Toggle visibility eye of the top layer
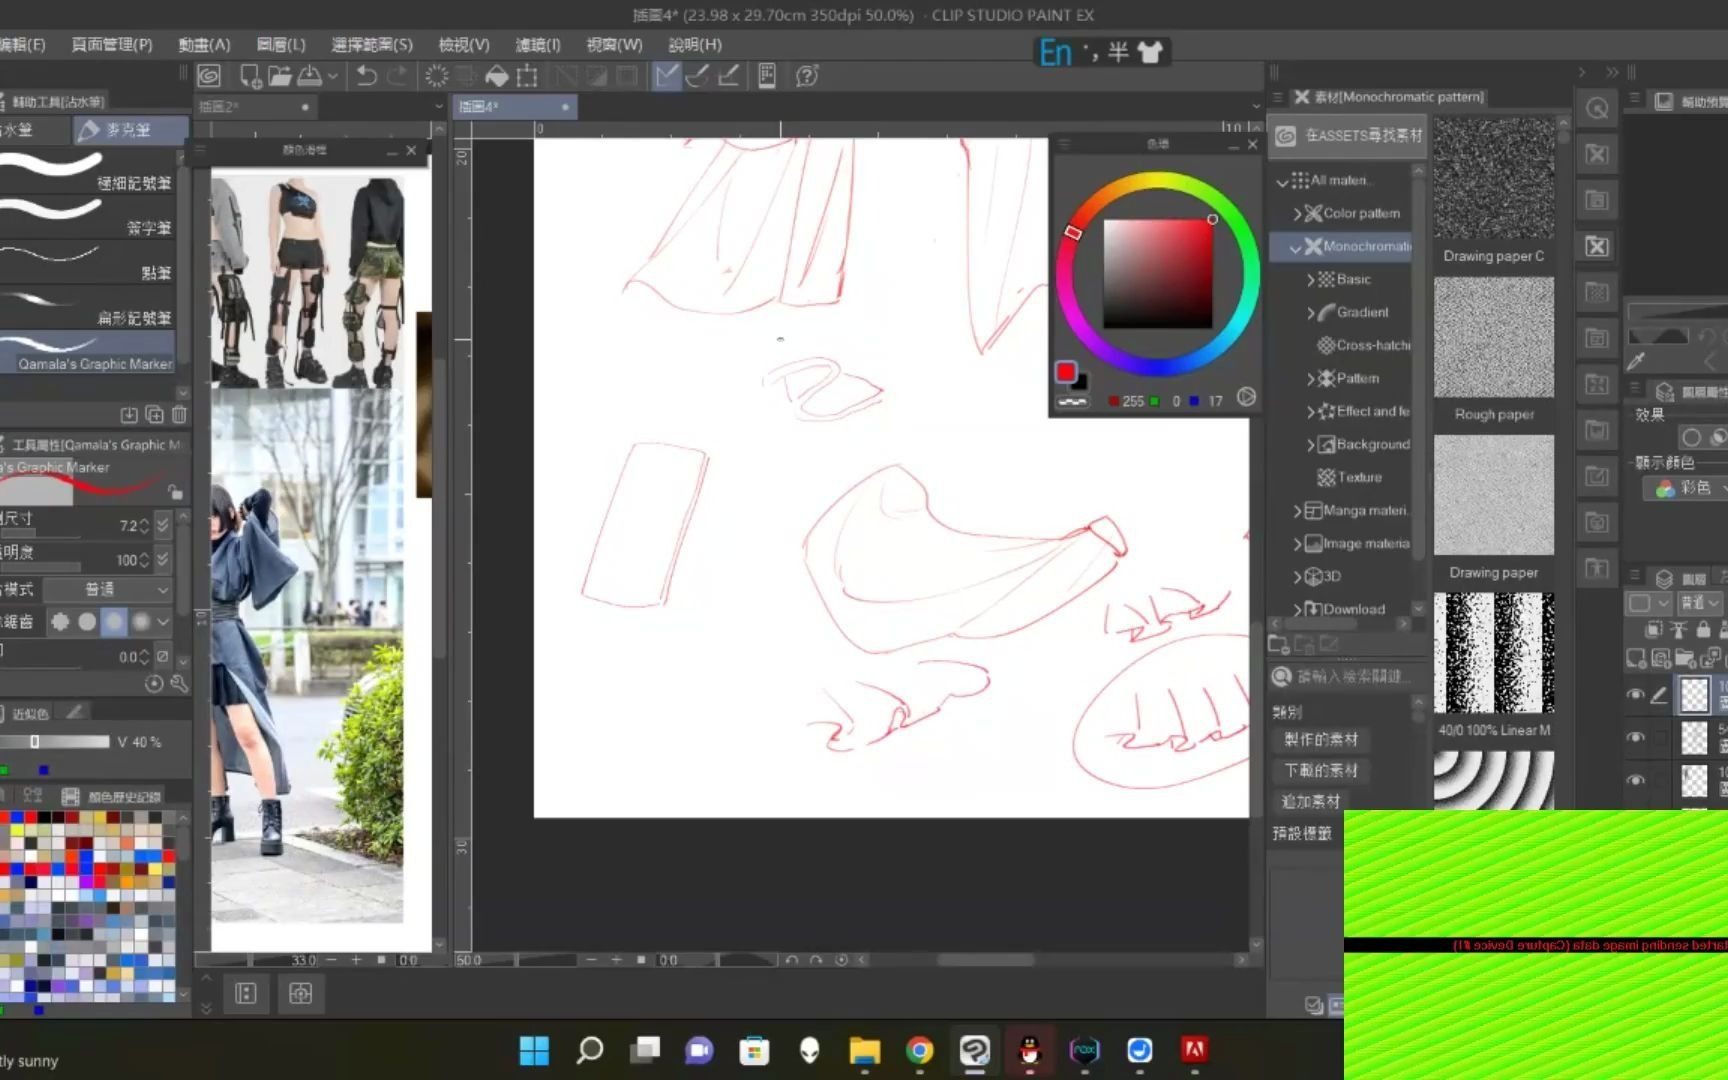Viewport: 1728px width, 1080px height. 1636,694
